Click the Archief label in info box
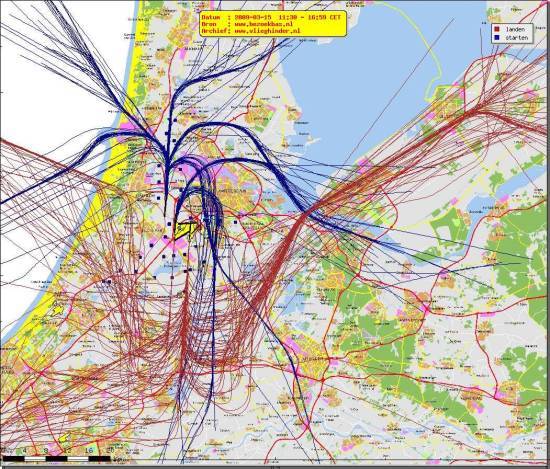550x469 pixels. (x=214, y=31)
